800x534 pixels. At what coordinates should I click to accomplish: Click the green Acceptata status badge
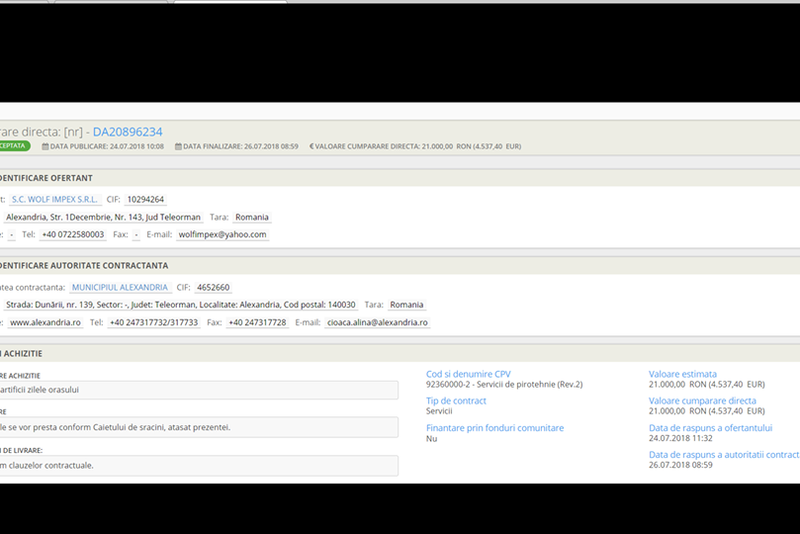14,146
